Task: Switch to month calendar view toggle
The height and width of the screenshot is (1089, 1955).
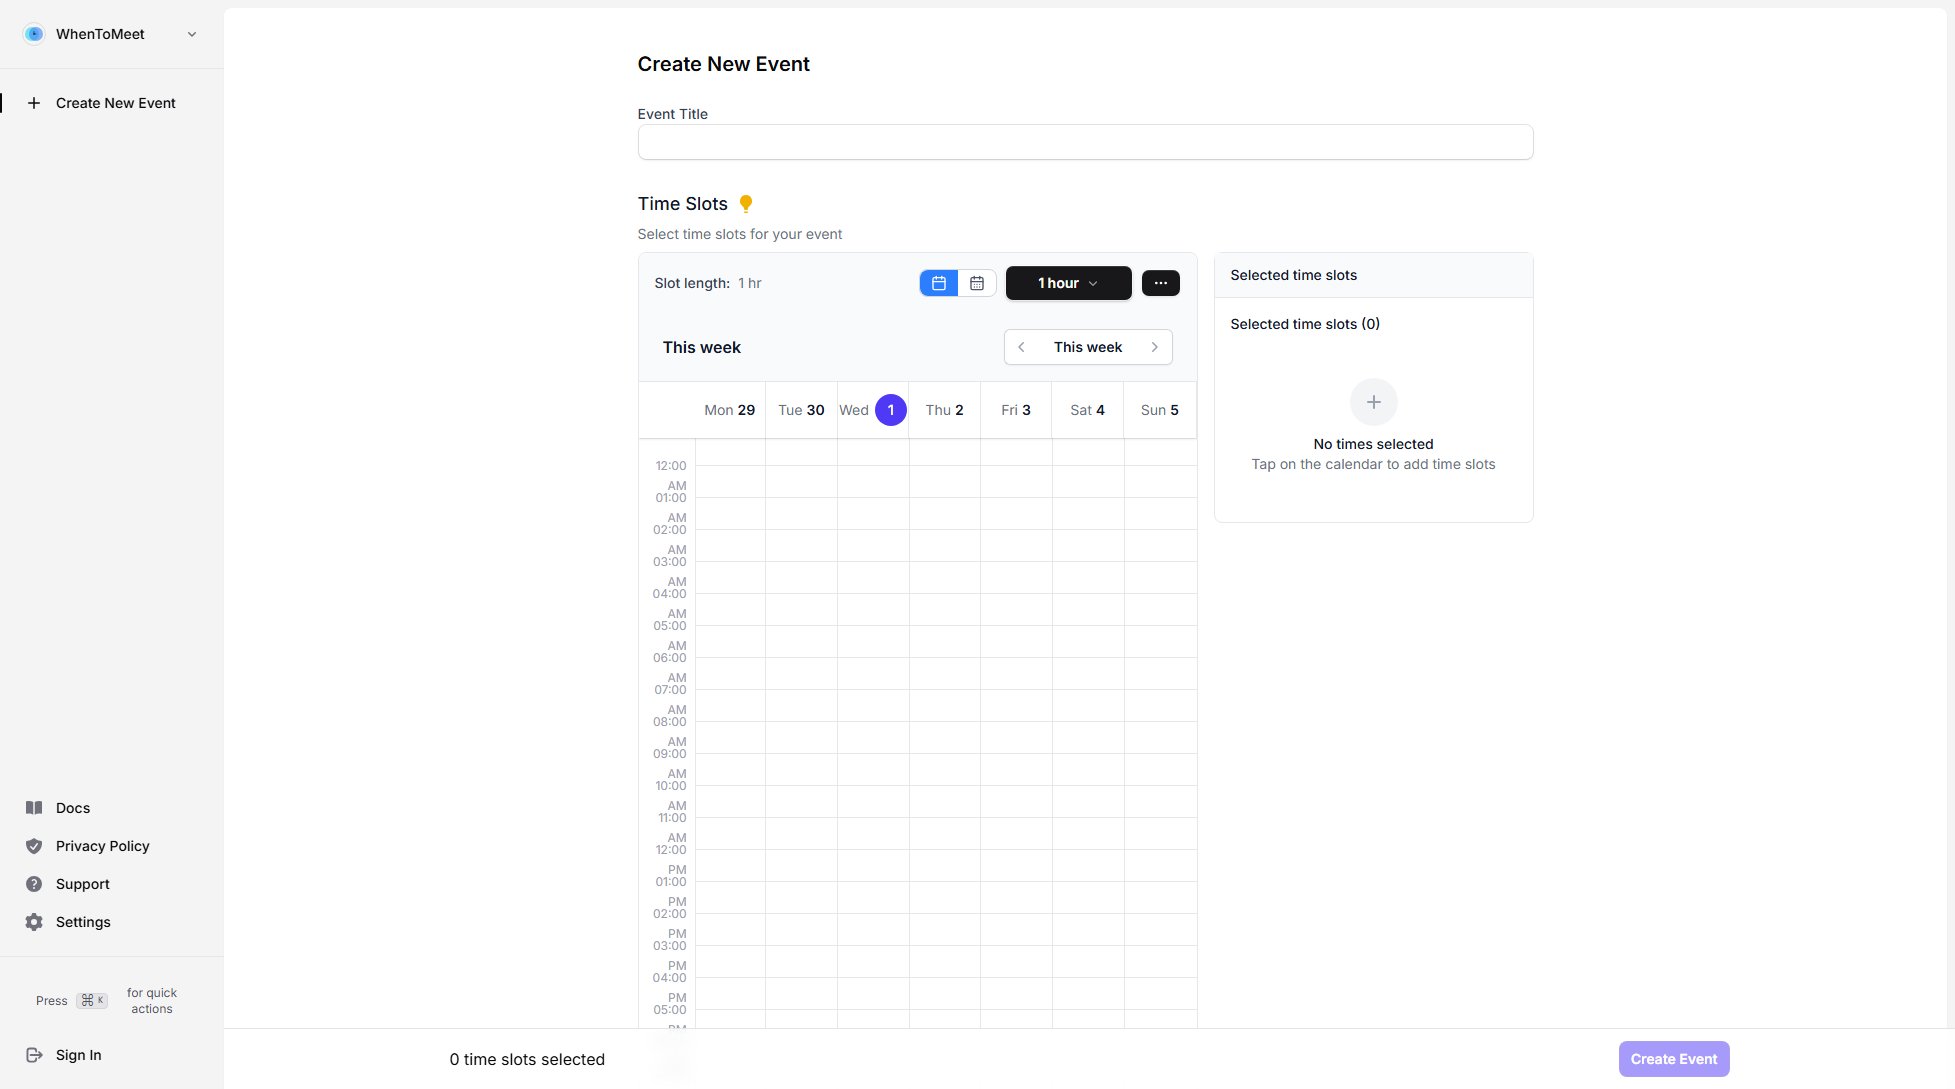Action: pyautogui.click(x=977, y=283)
